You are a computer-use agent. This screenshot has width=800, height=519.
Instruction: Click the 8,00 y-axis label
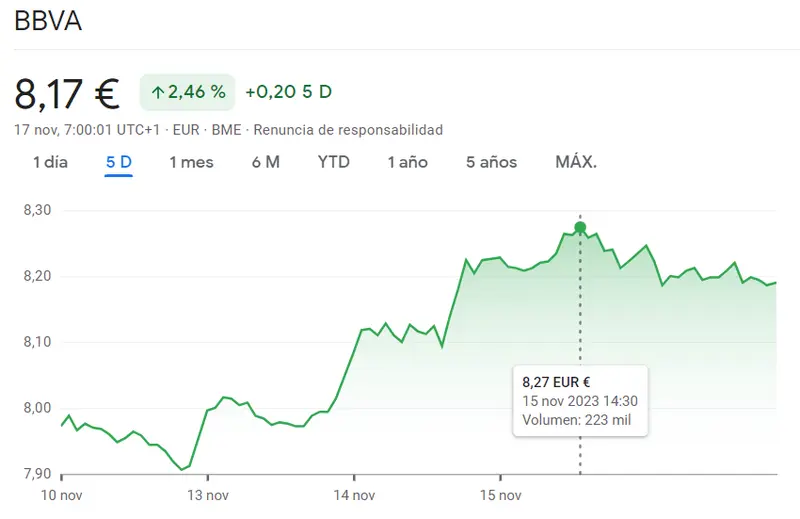tap(37, 408)
